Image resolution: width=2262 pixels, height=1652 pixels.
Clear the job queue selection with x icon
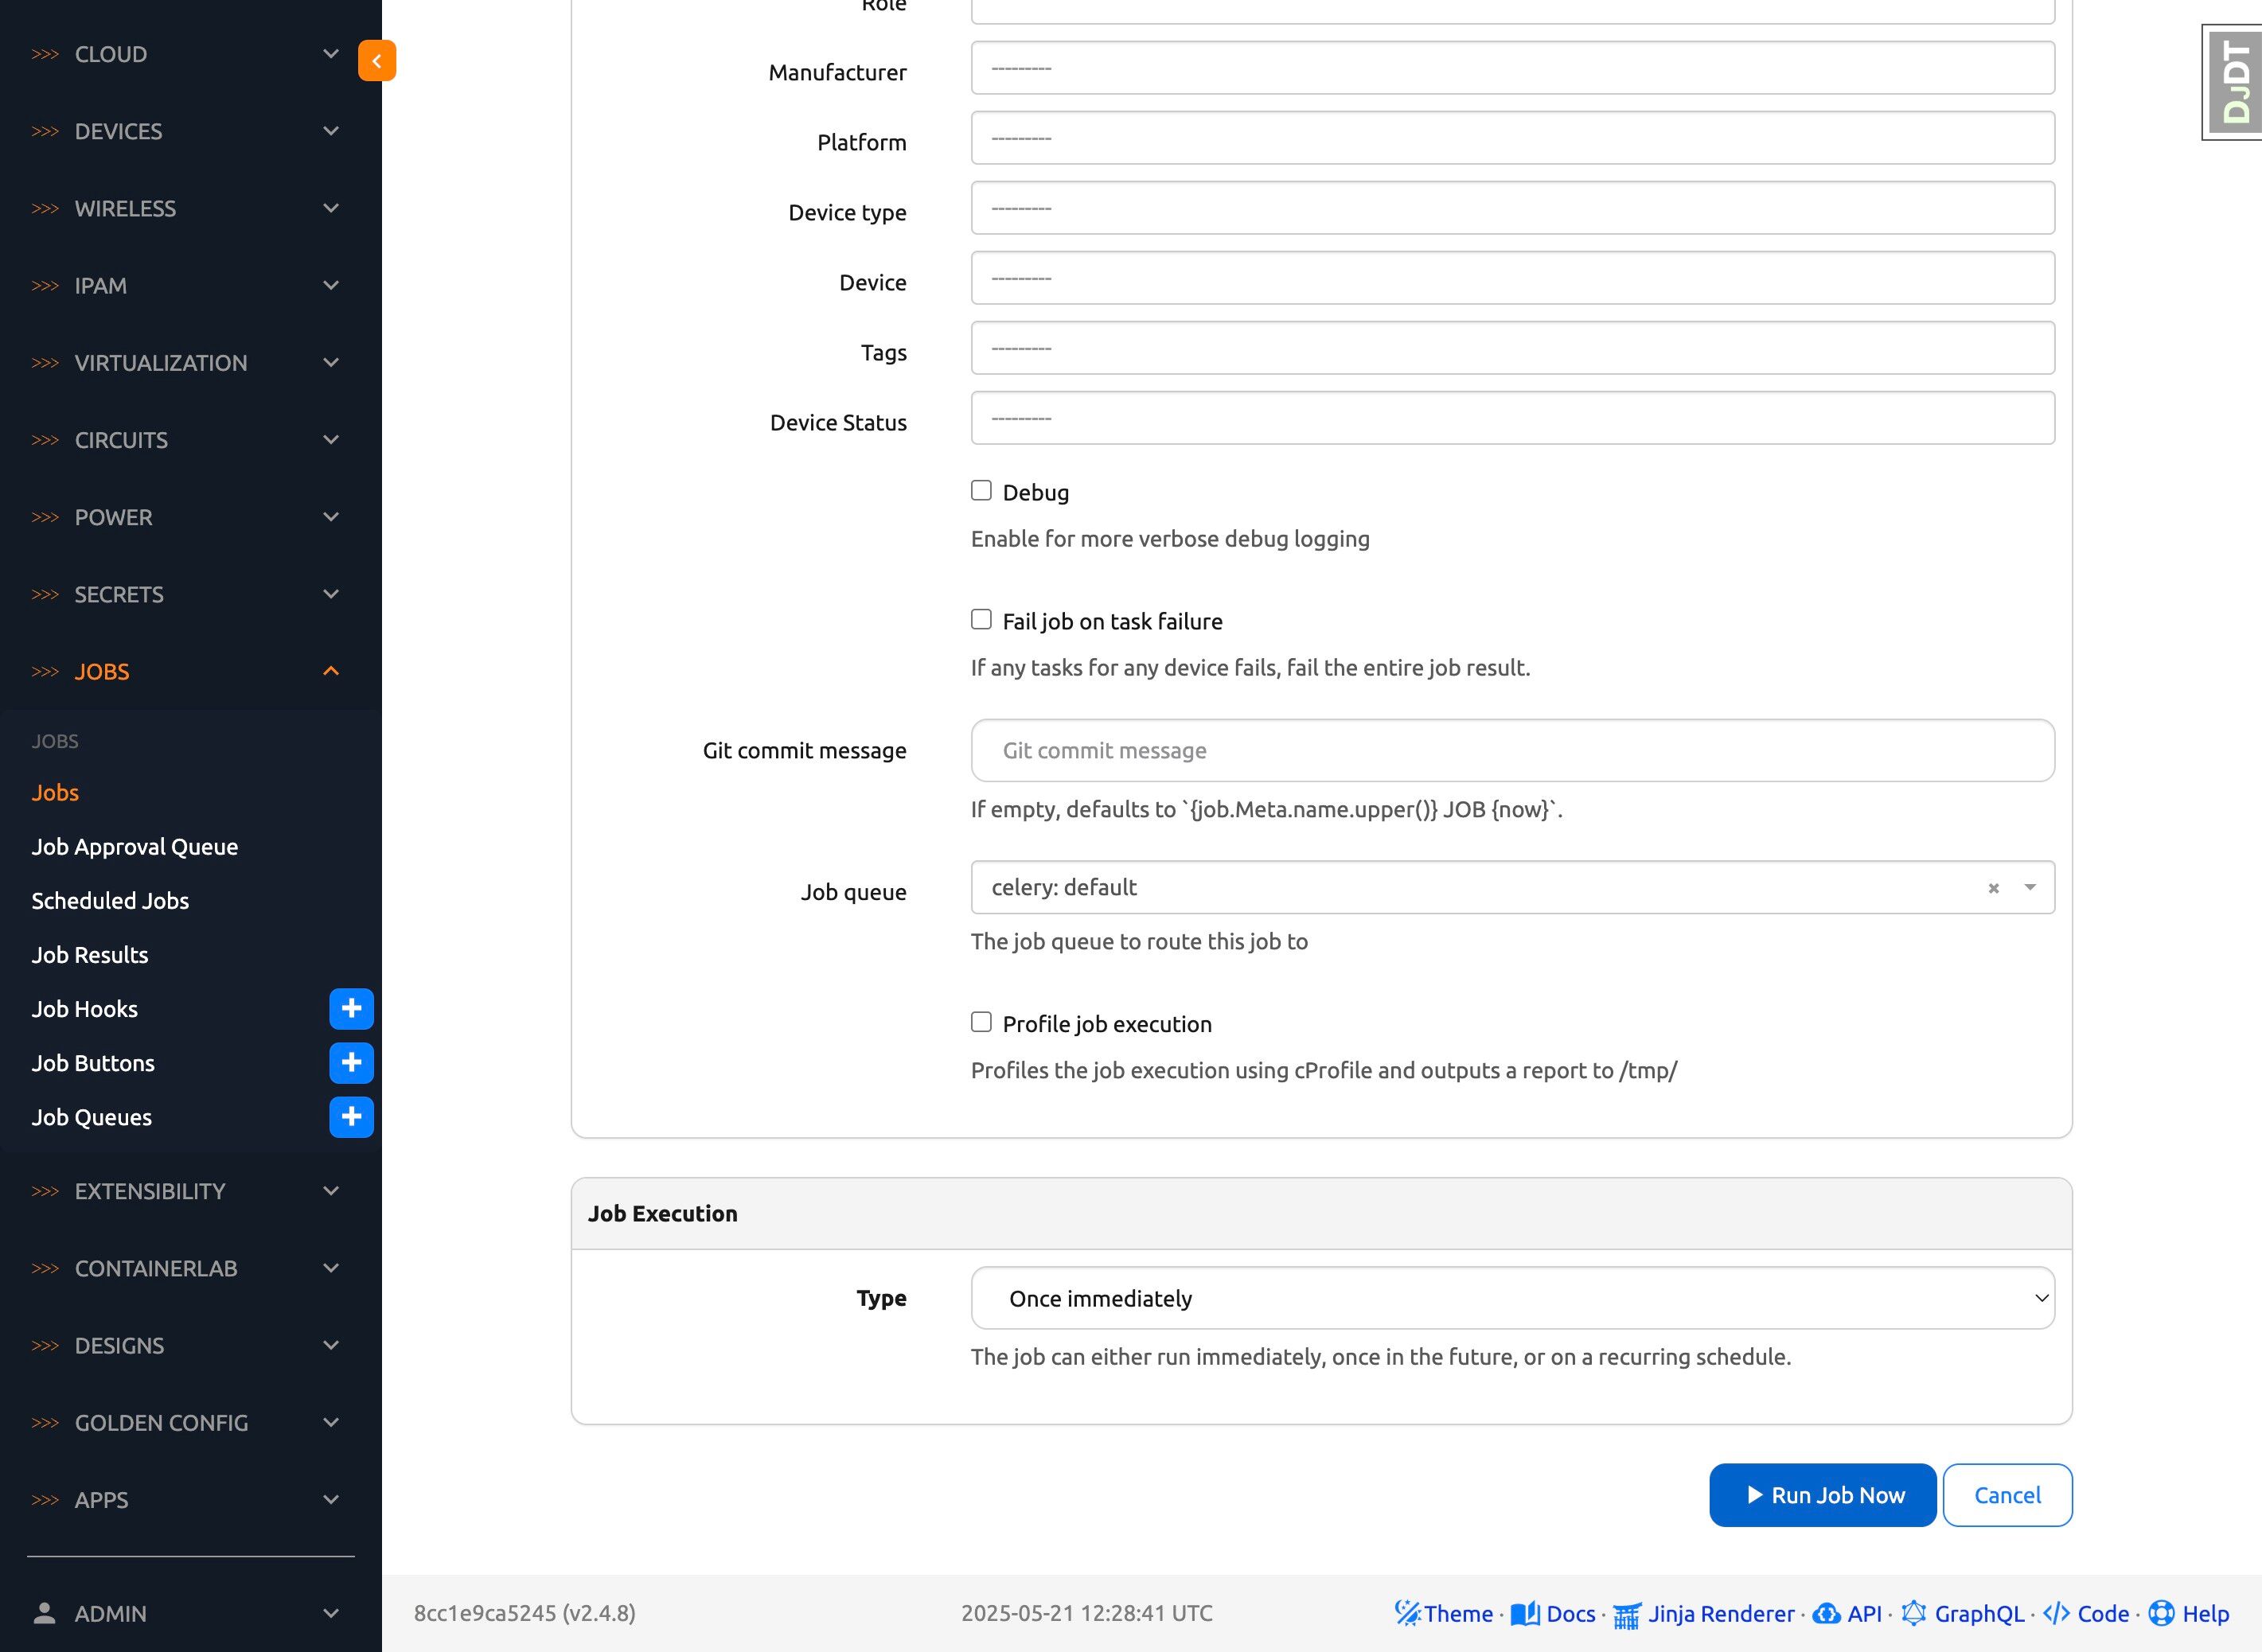point(1993,888)
